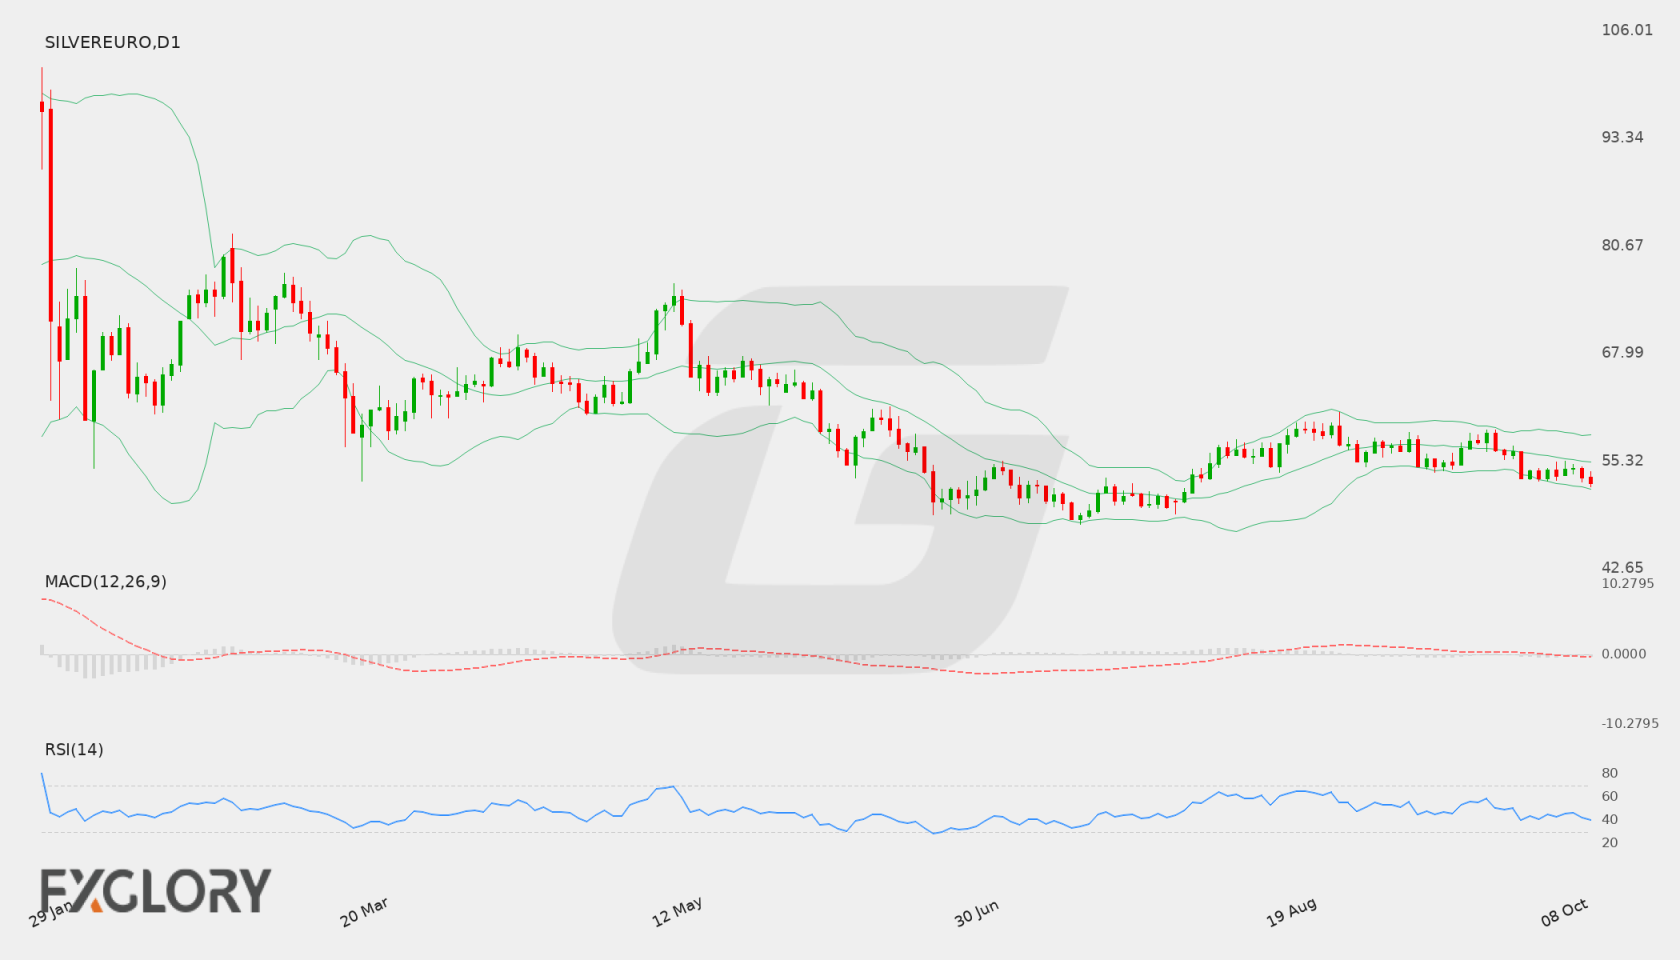The height and width of the screenshot is (960, 1680).
Task: Click the FXGLORY logo
Action: click(155, 890)
